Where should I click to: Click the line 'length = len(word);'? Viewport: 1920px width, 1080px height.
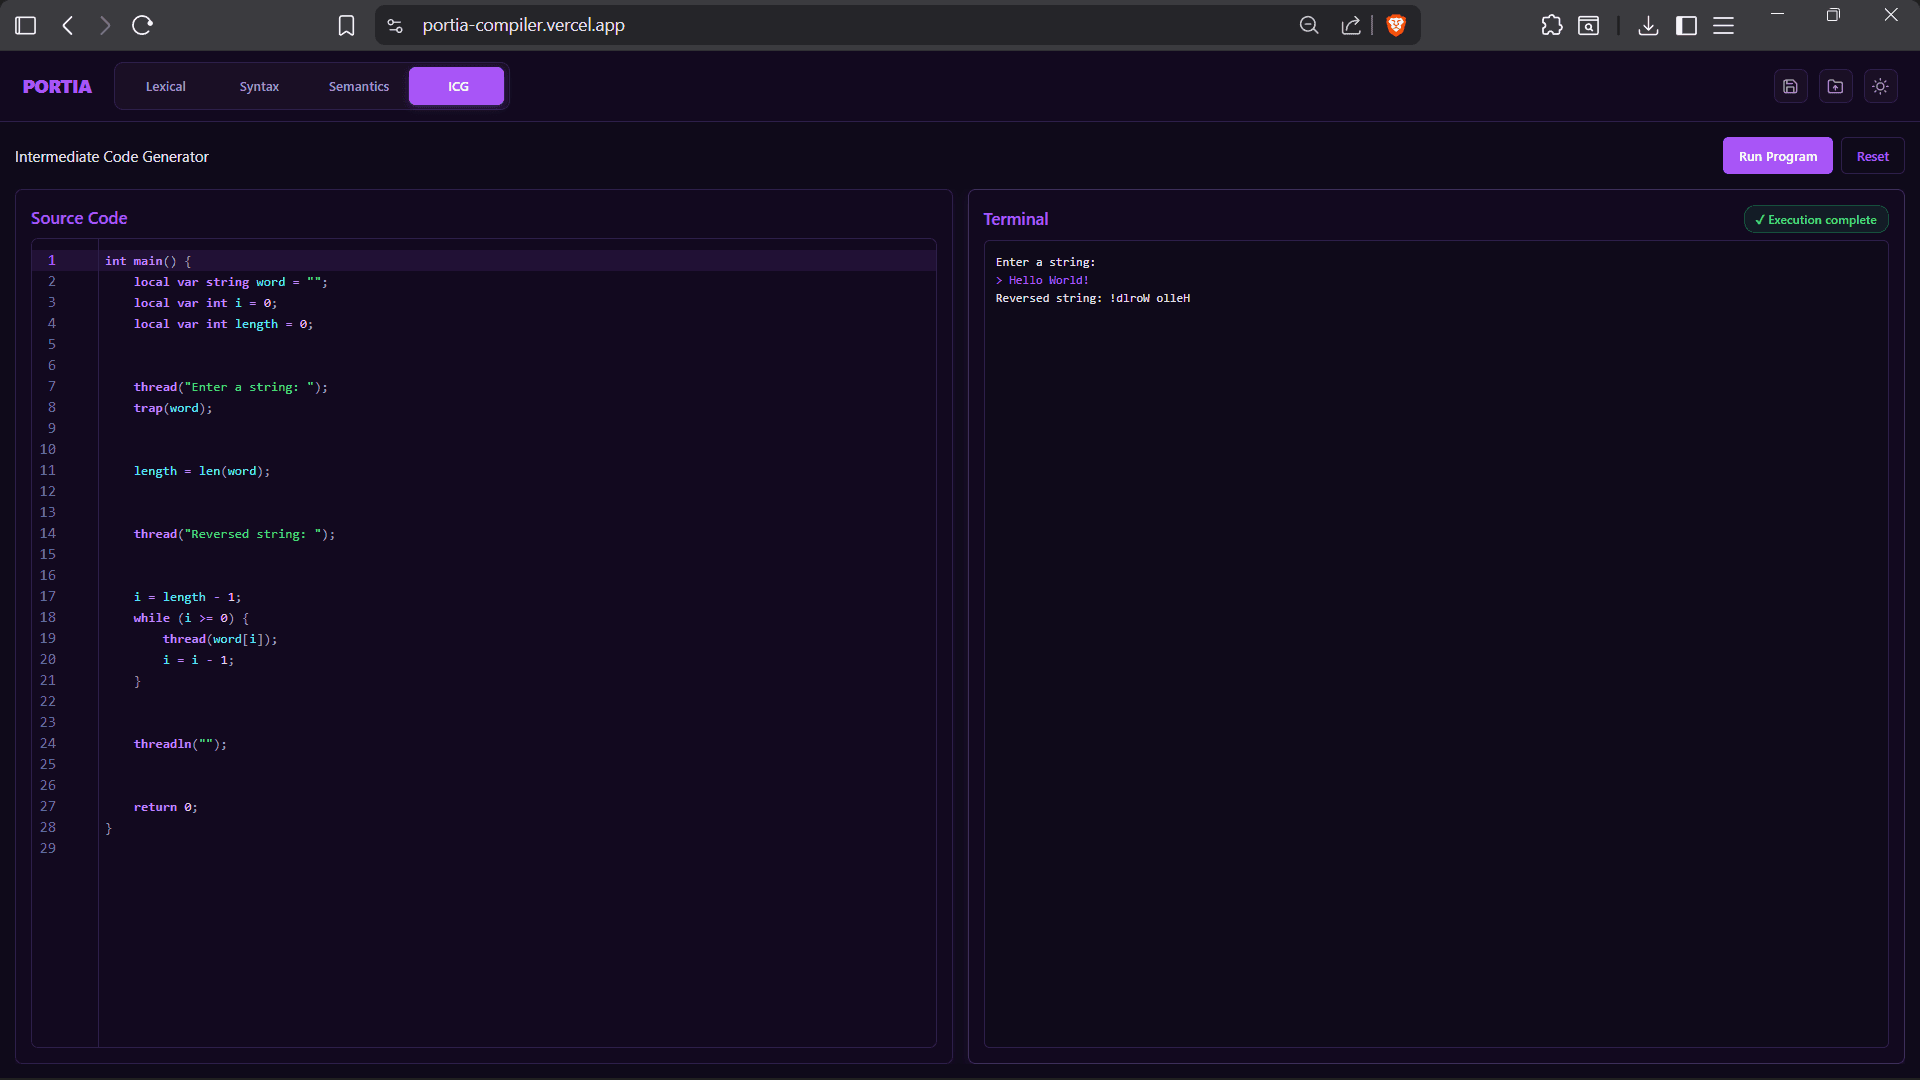[x=202, y=471]
